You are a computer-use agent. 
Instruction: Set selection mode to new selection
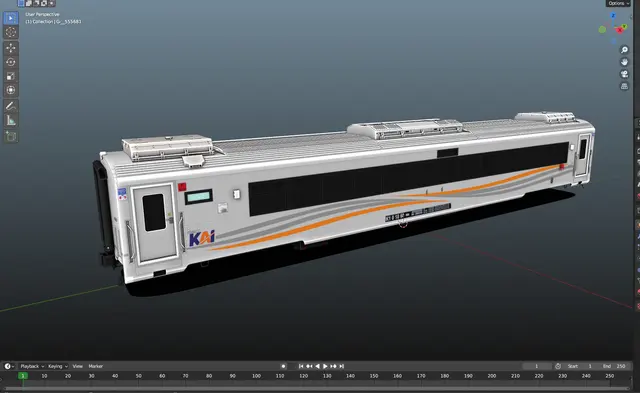point(21,3)
